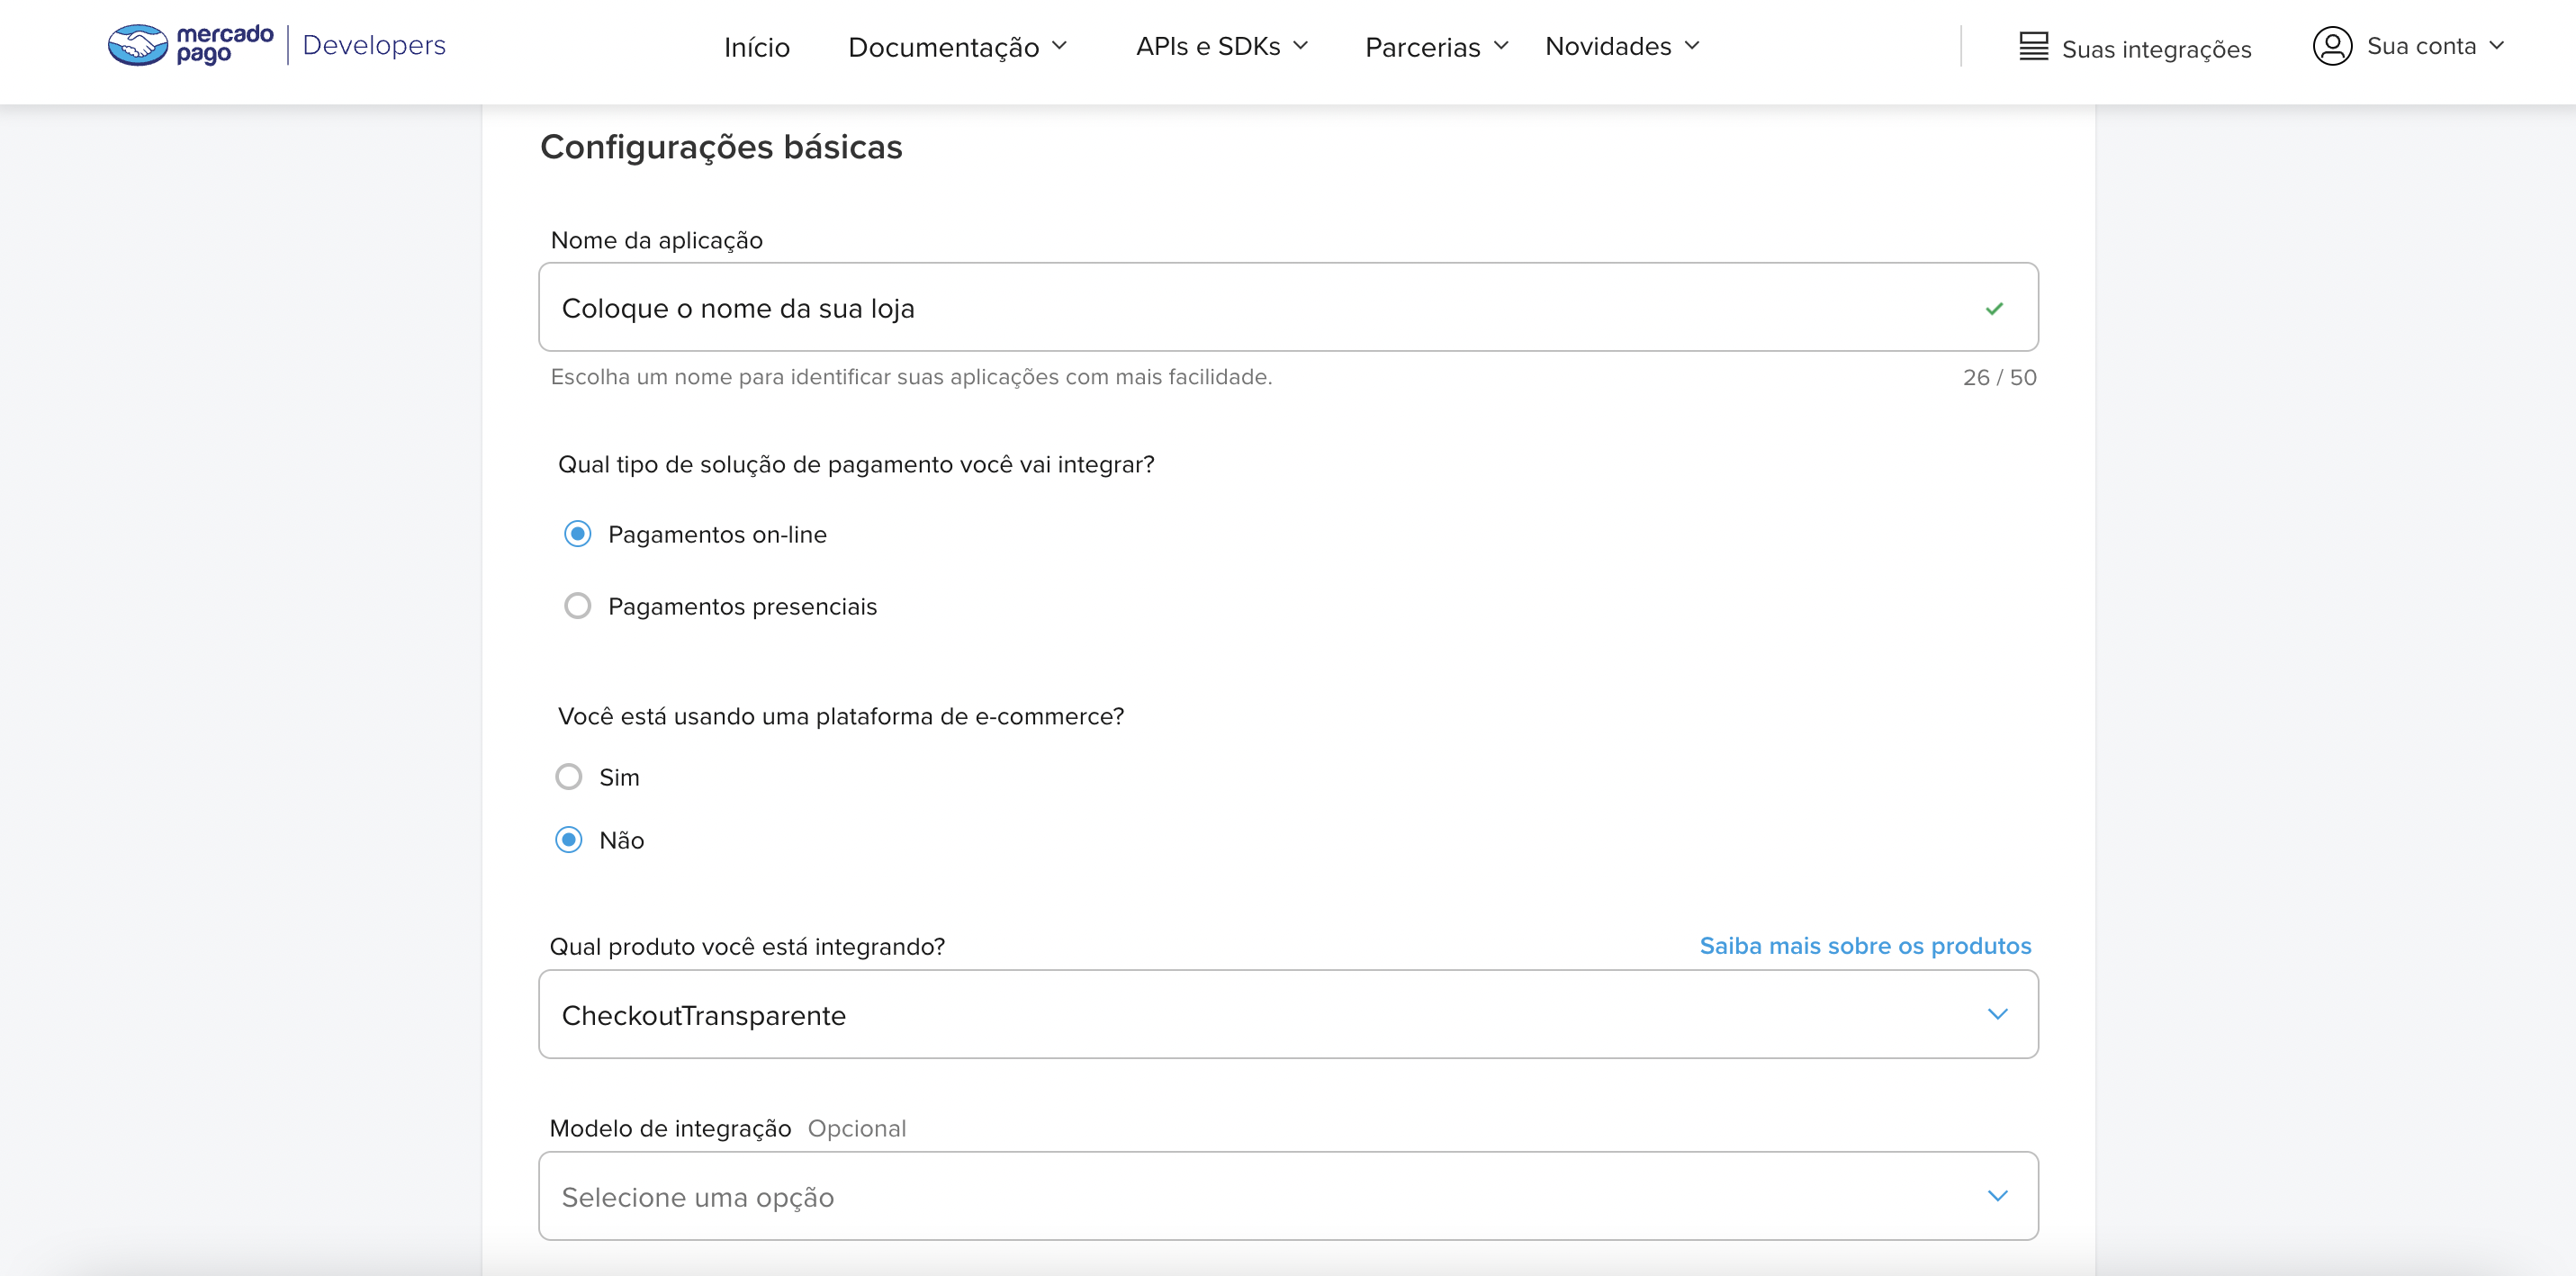Click the Nome da aplicação input field
The height and width of the screenshot is (1276, 2576).
tap(1200, 308)
